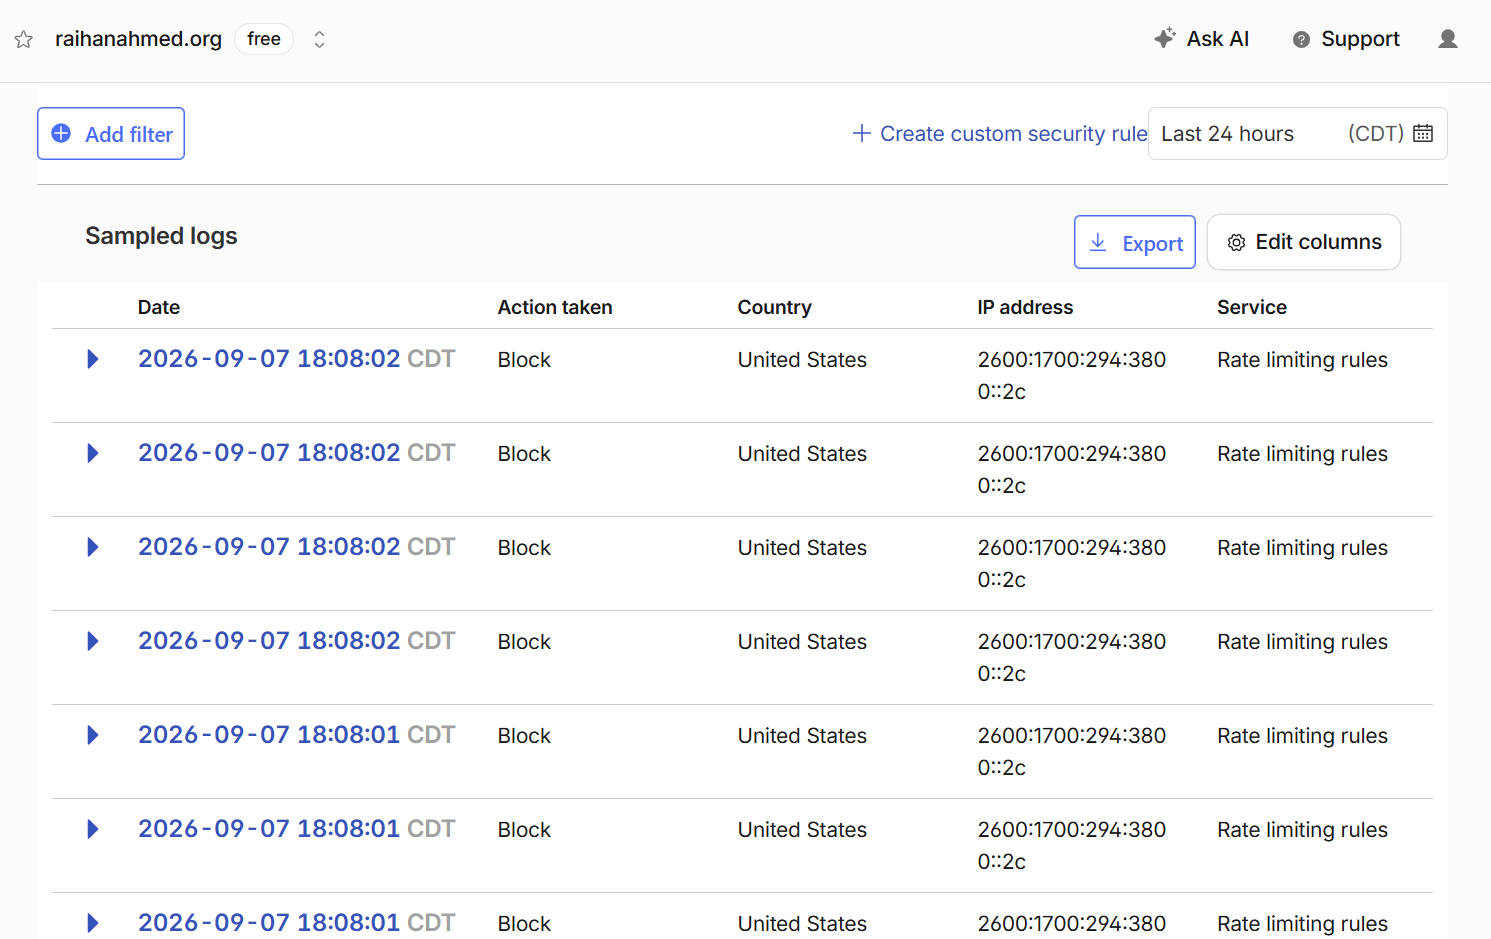Open the Ask AI assistant
This screenshot has width=1491, height=939.
[1201, 39]
